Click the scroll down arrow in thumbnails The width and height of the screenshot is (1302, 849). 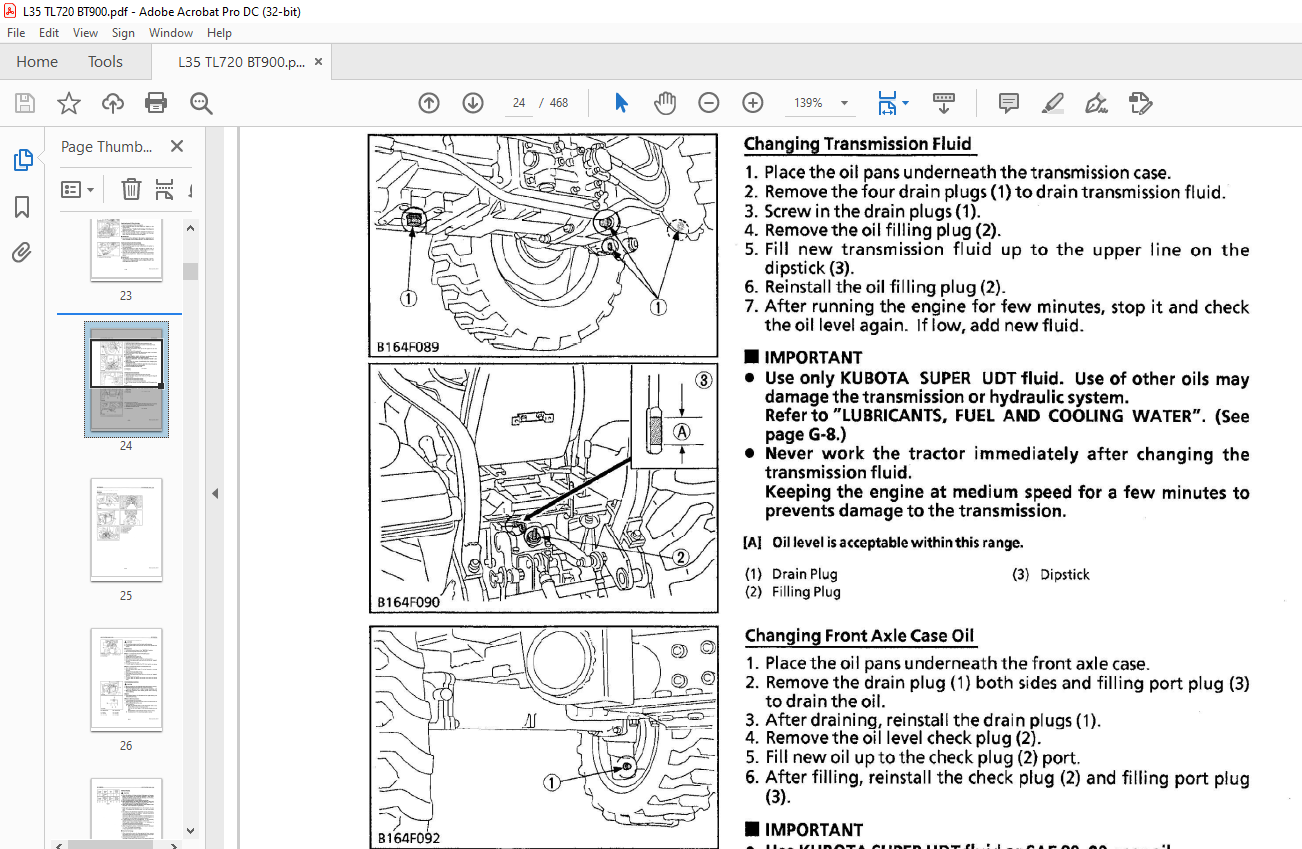click(190, 829)
